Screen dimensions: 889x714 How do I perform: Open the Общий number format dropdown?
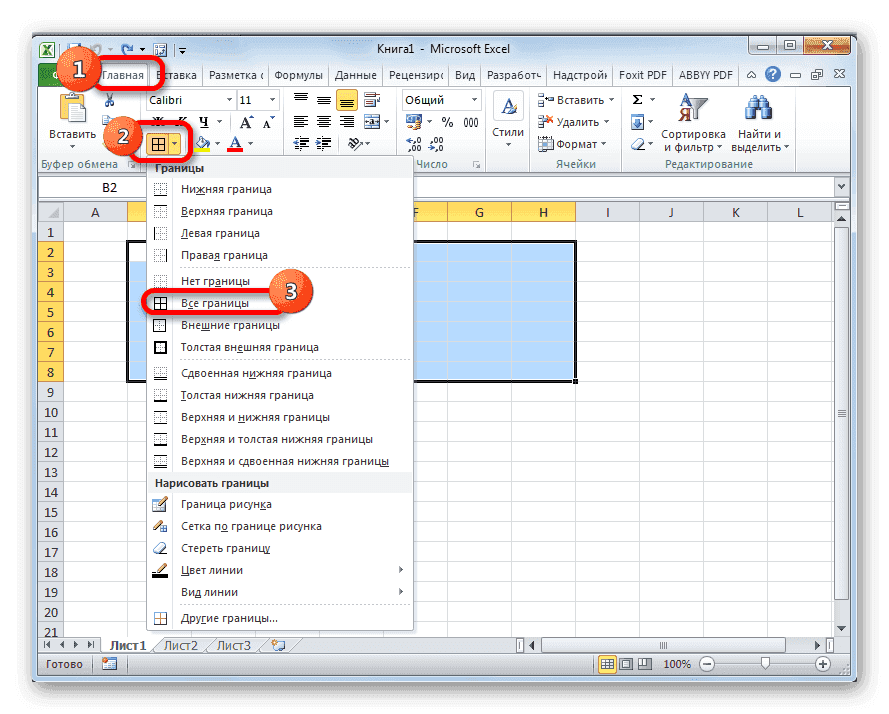tap(474, 100)
